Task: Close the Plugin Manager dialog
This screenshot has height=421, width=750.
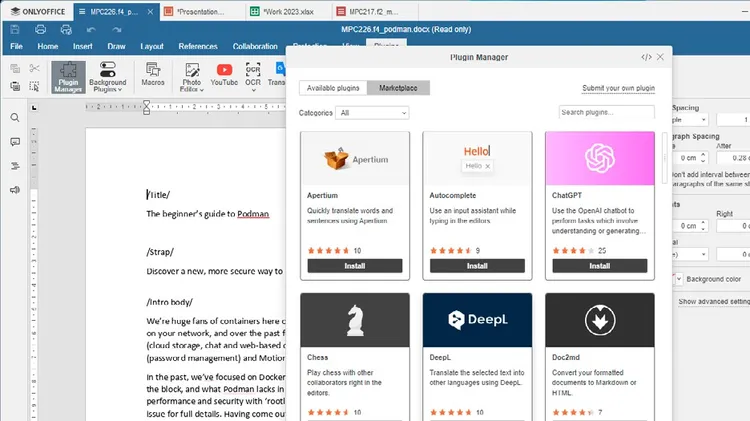Action: 660,57
